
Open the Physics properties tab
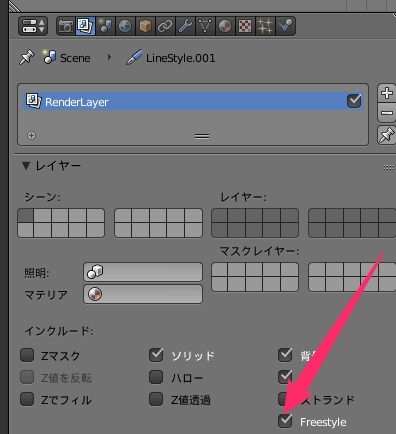285,26
